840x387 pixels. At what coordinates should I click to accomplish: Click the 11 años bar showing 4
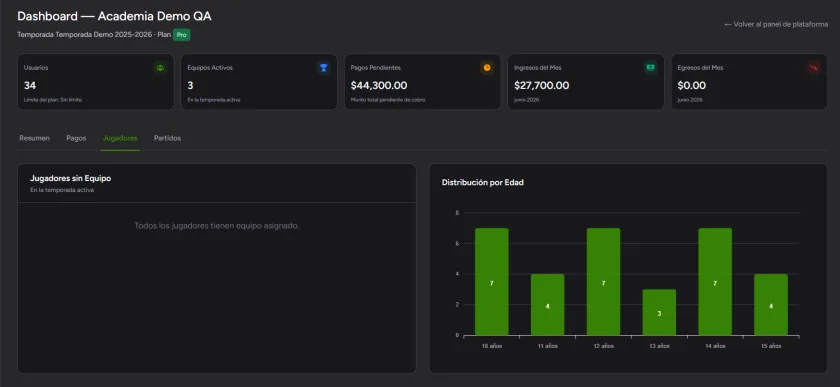point(548,304)
